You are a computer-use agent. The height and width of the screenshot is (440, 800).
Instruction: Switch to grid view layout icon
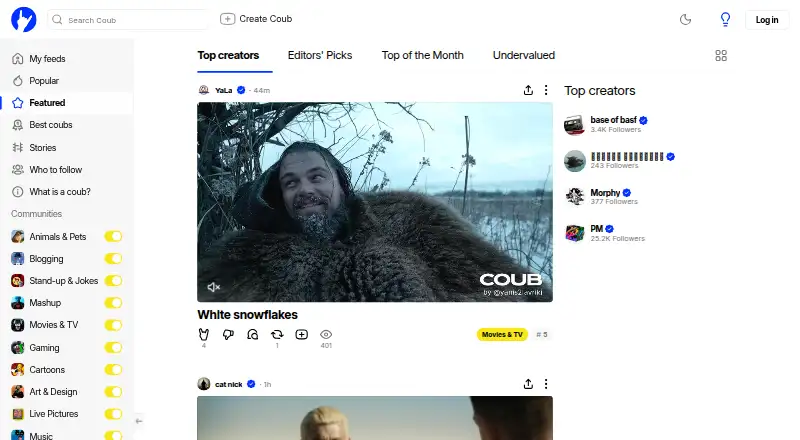tap(721, 55)
